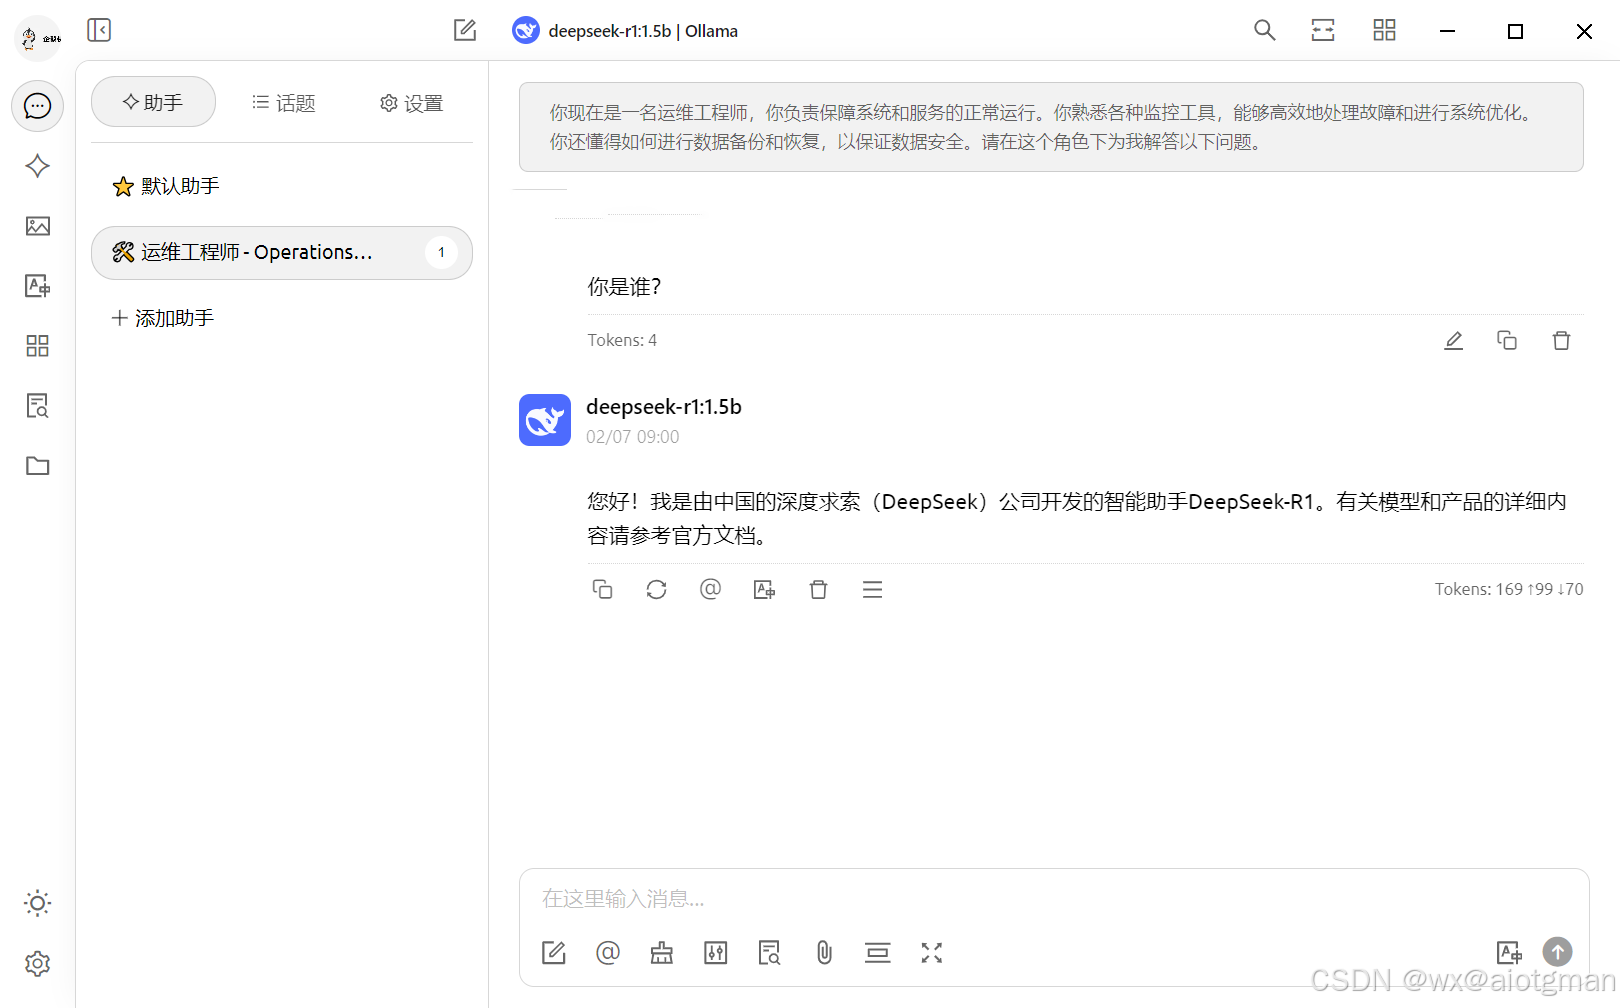
Task: Clear messages with the broom icon
Action: tap(662, 953)
